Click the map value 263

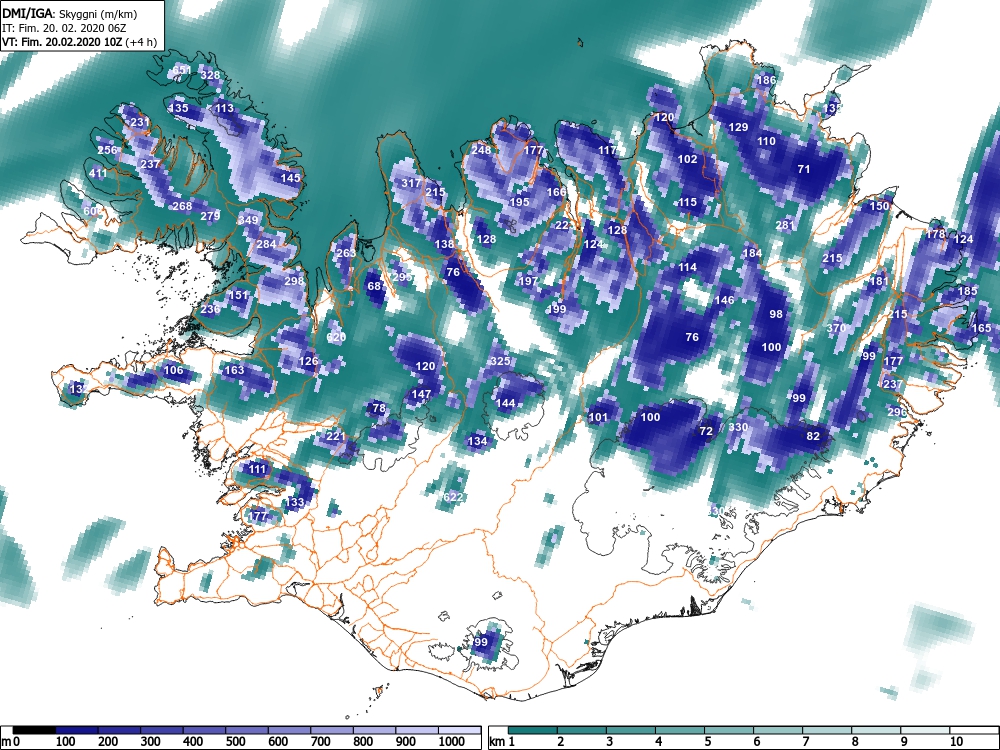346,253
